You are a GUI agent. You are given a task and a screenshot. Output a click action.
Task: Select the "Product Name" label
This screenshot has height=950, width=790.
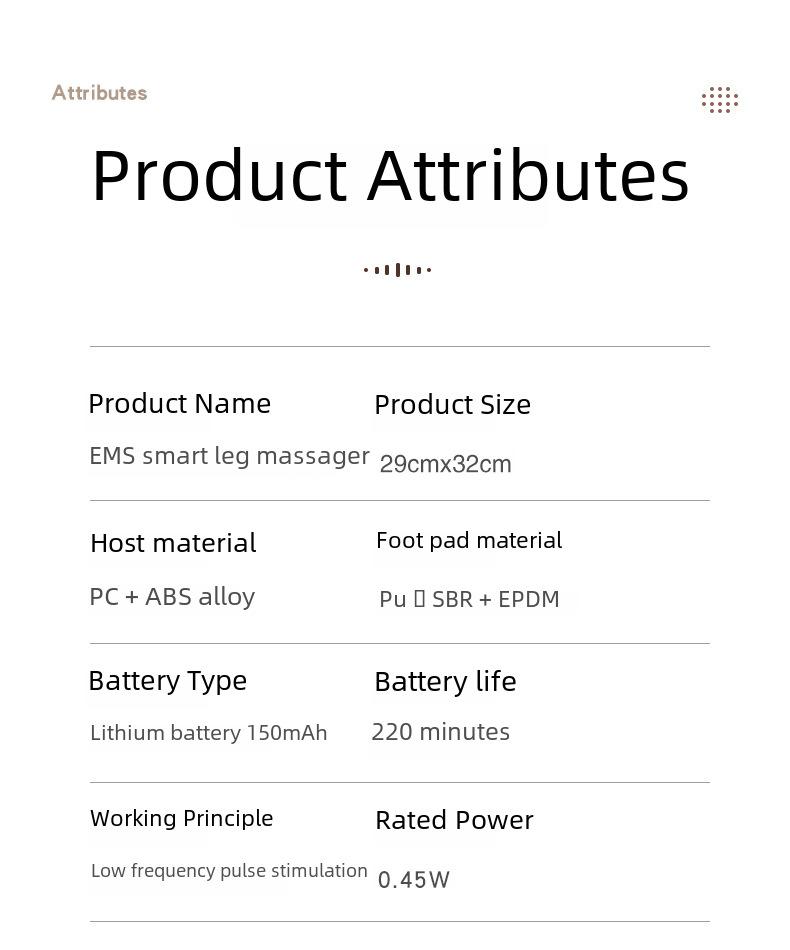pyautogui.click(x=179, y=404)
